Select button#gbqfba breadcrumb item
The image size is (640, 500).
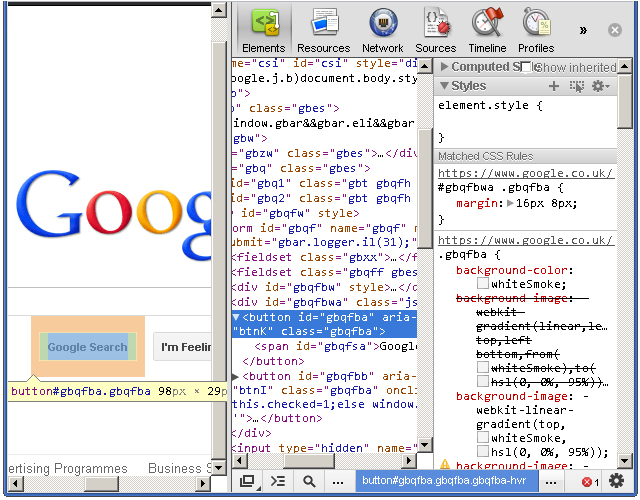447,481
